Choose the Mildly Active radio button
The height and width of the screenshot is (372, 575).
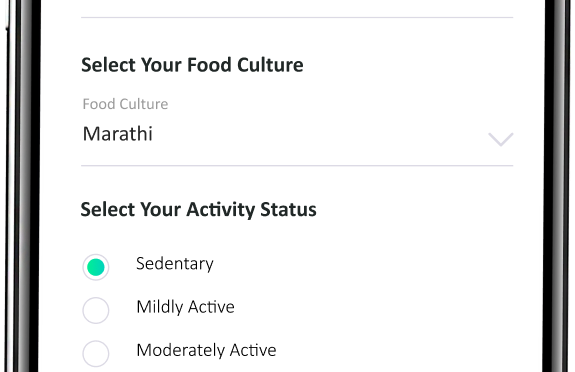tap(96, 310)
